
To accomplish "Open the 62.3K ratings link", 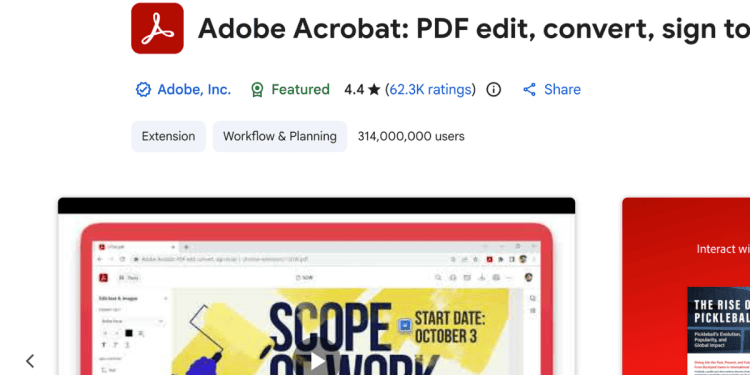I will [x=430, y=89].
